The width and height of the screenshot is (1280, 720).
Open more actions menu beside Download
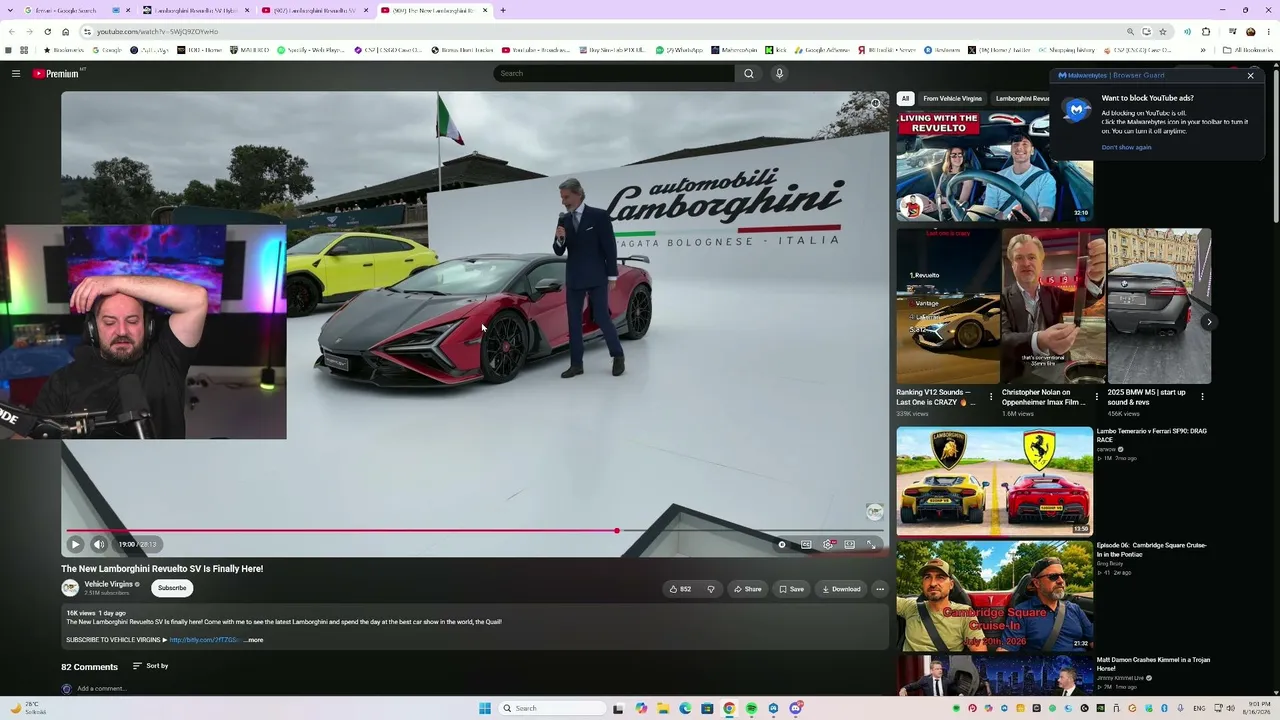[880, 589]
